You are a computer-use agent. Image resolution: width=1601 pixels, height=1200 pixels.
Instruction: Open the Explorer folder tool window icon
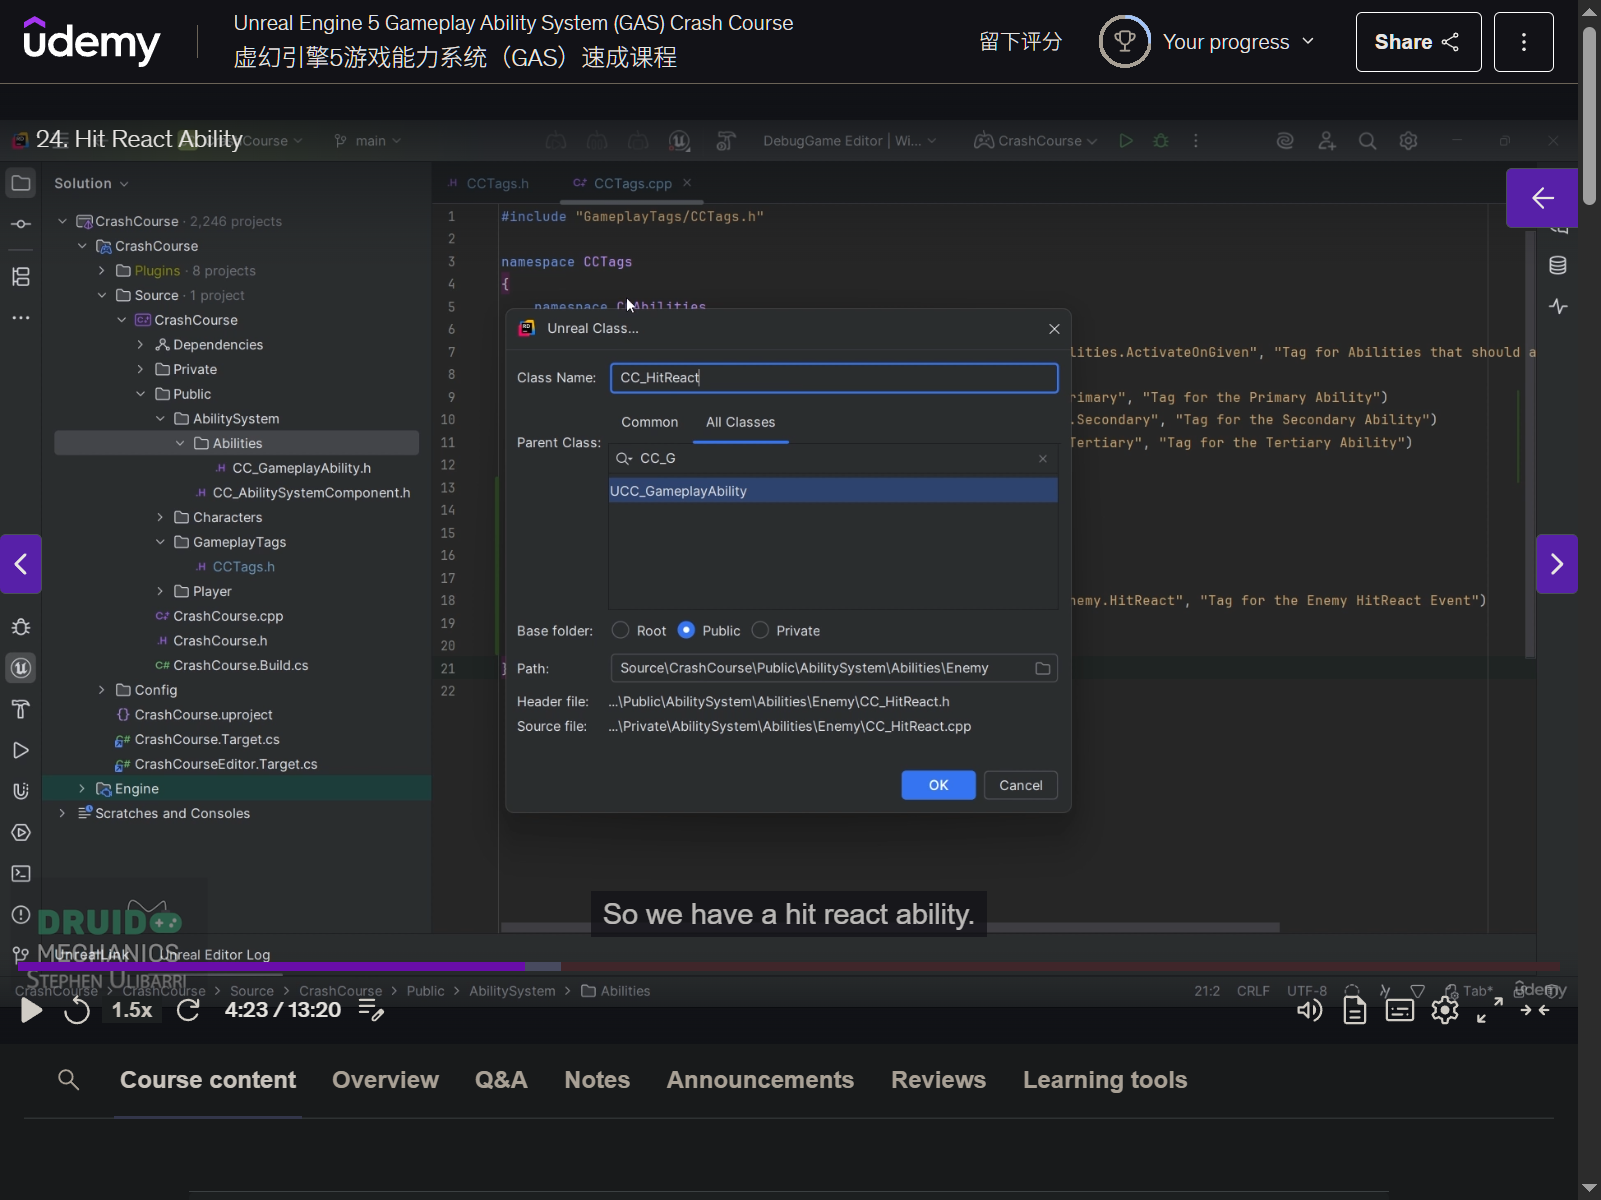[21, 183]
